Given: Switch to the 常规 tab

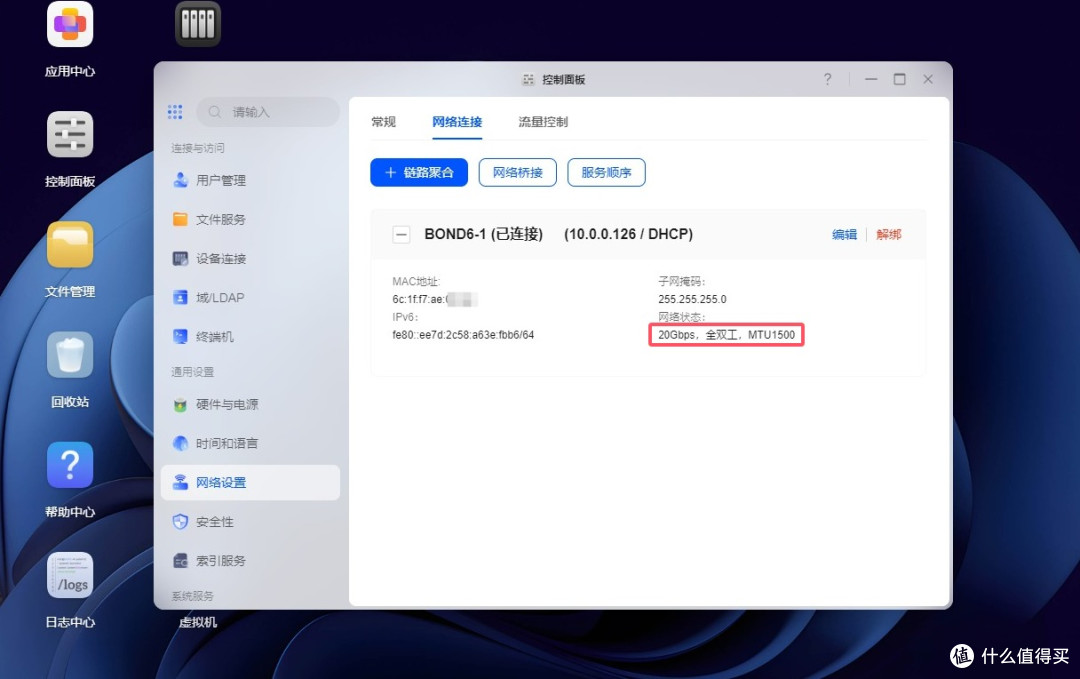Looking at the screenshot, I should point(384,122).
